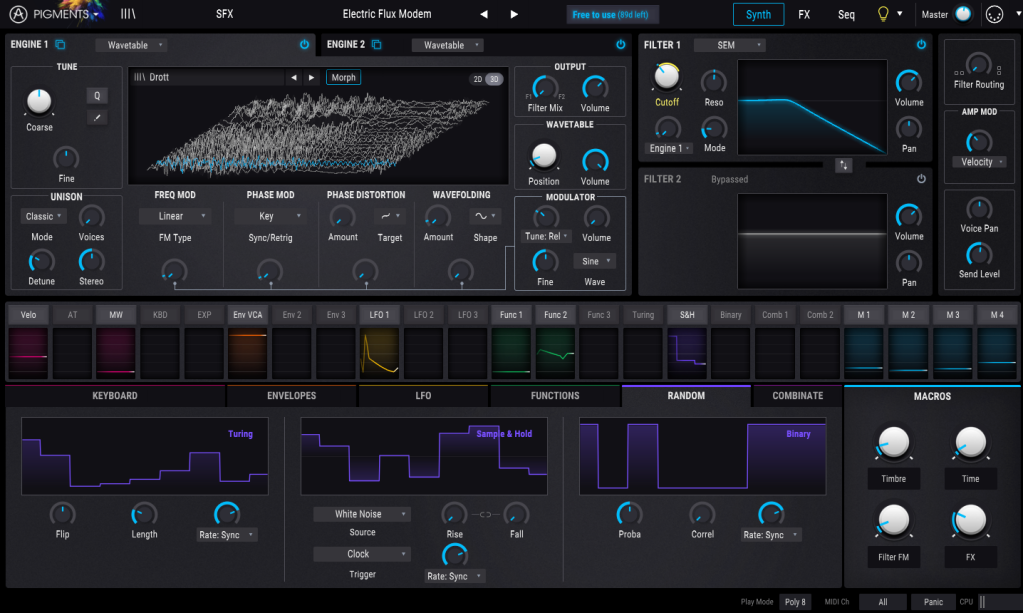
Task: Open MIDI settings icon at top right
Action: 994,14
